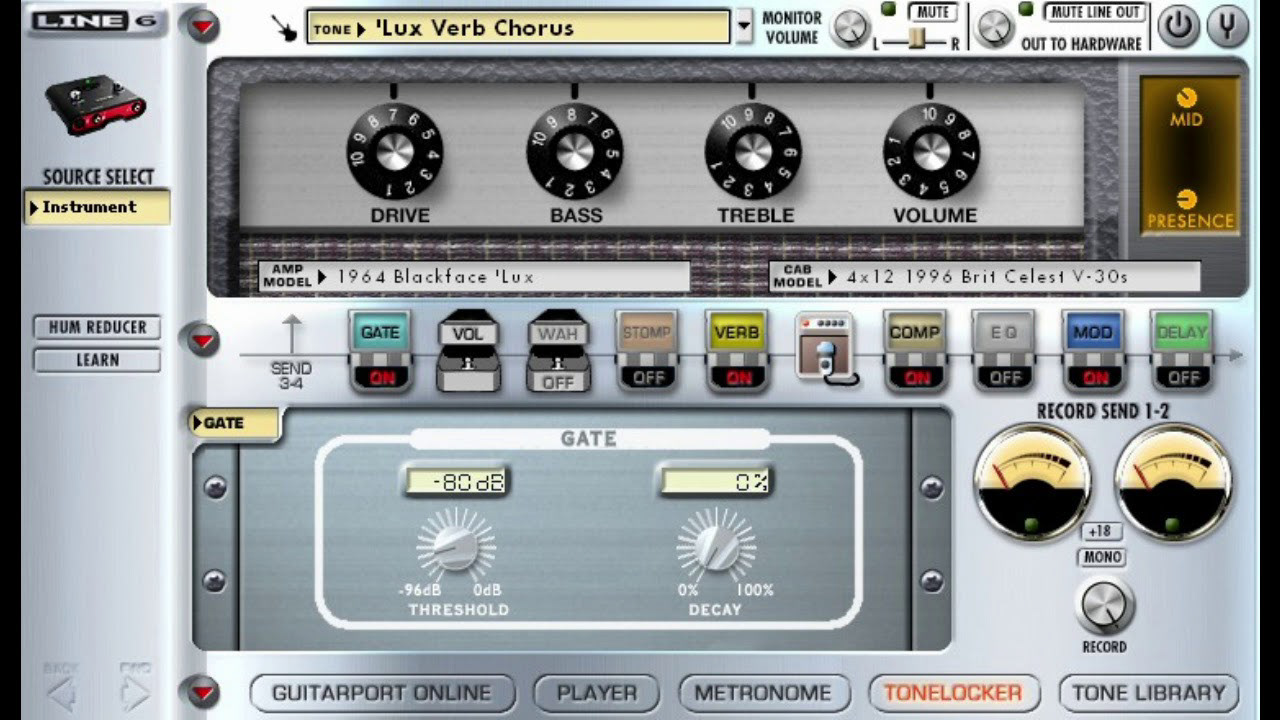Toggle the Gate ON switch

pos(380,378)
